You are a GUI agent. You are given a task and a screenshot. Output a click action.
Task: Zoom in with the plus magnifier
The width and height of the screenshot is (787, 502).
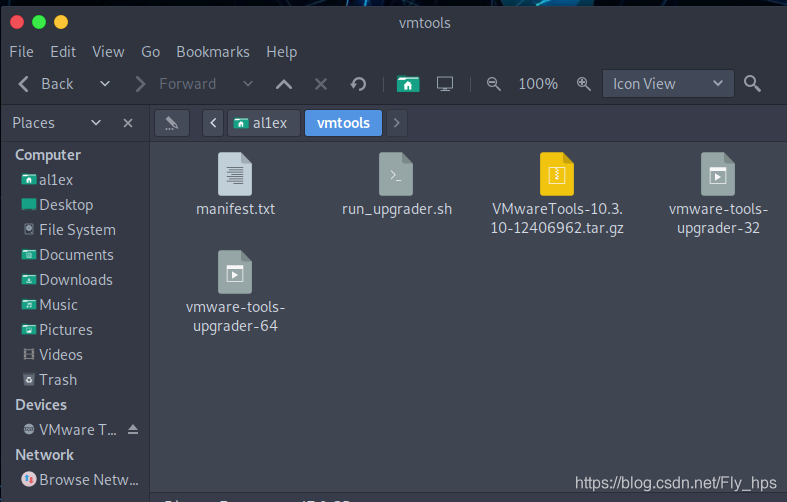(x=583, y=84)
